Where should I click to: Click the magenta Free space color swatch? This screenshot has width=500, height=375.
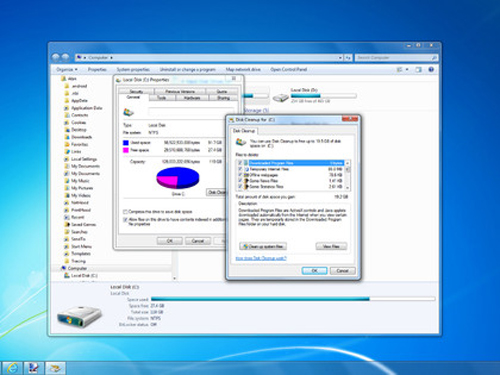tap(126, 150)
